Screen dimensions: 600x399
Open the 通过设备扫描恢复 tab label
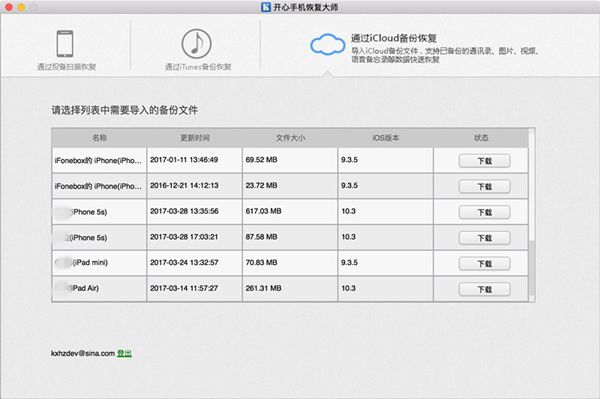point(67,67)
